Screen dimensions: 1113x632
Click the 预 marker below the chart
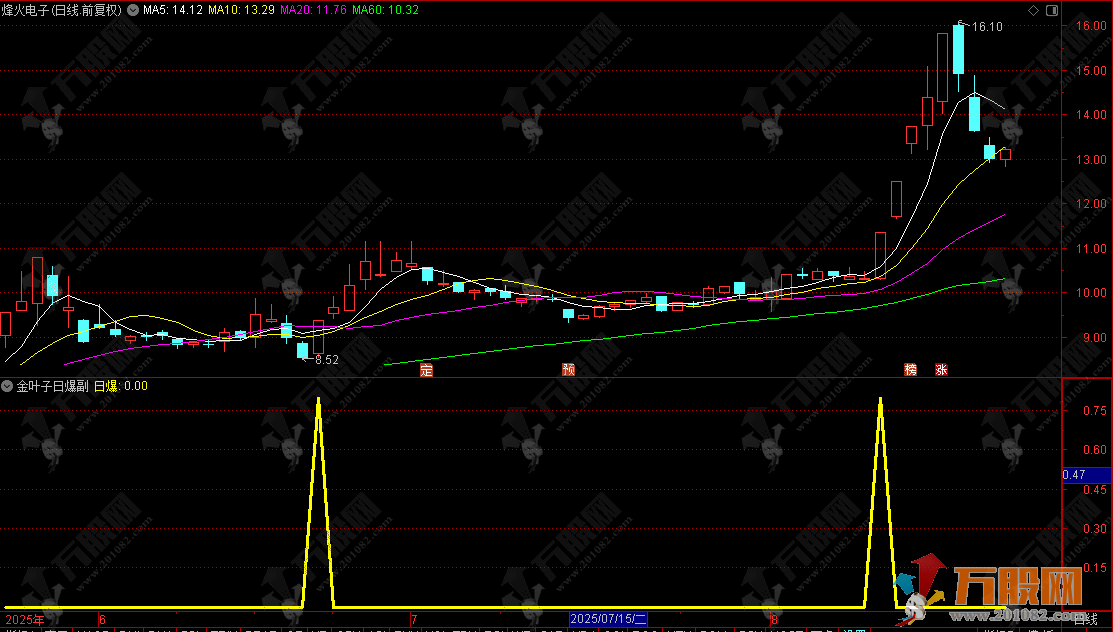[x=568, y=369]
